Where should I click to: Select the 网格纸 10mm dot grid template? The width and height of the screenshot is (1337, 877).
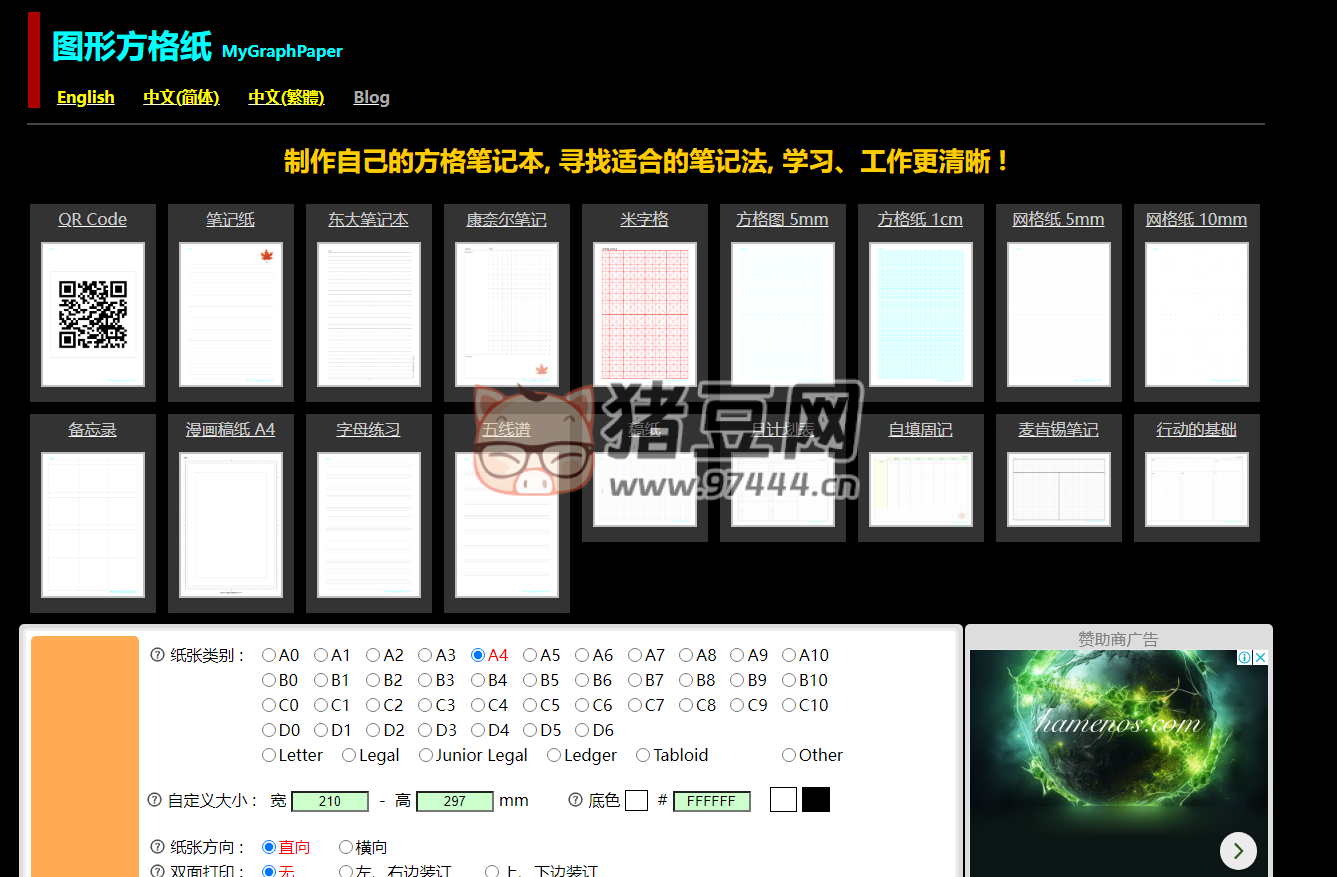coord(1196,313)
